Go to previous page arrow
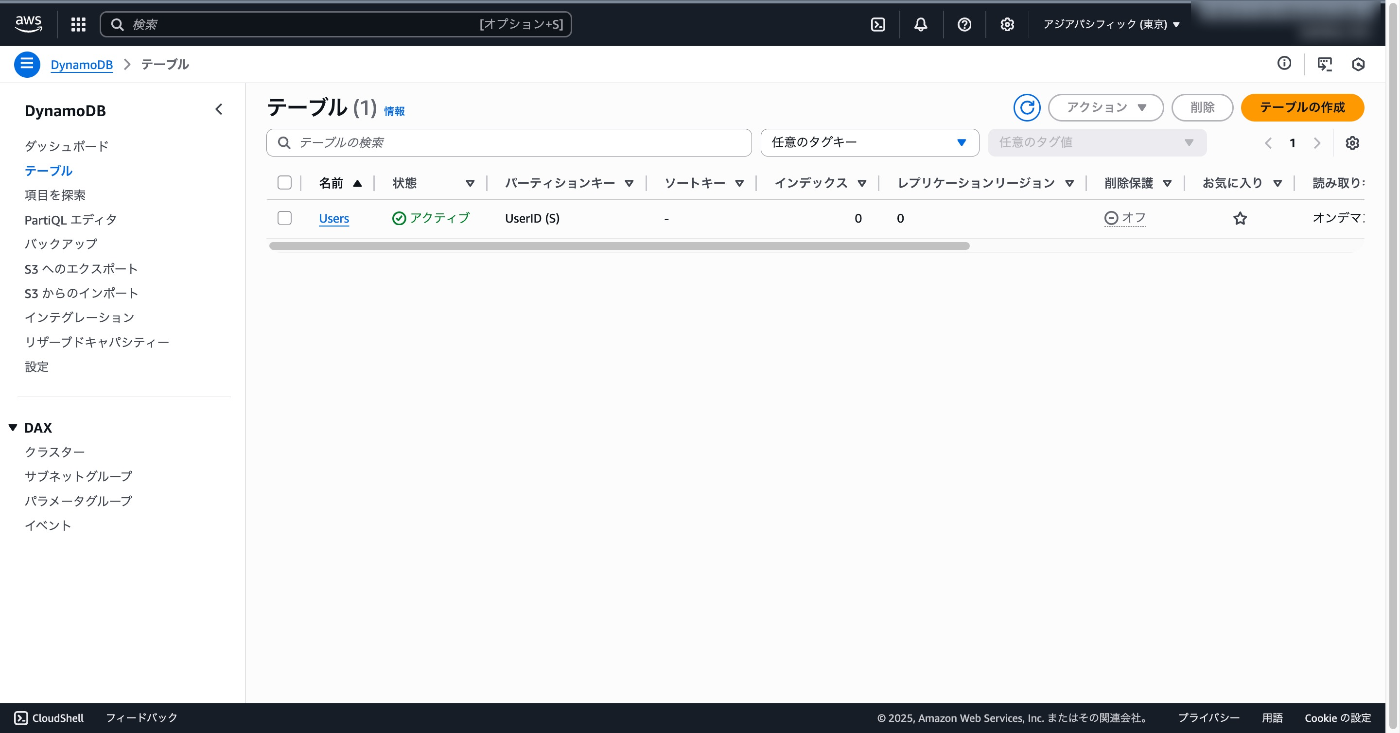This screenshot has height=733, width=1400. pos(1268,143)
